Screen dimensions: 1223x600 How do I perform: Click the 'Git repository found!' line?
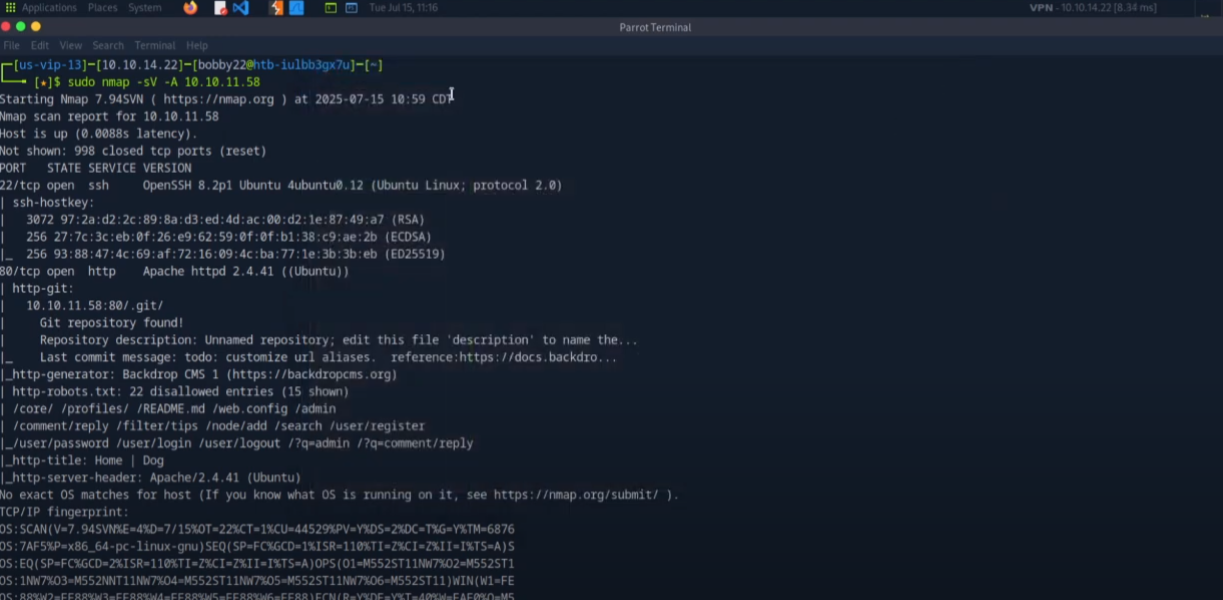(x=112, y=323)
